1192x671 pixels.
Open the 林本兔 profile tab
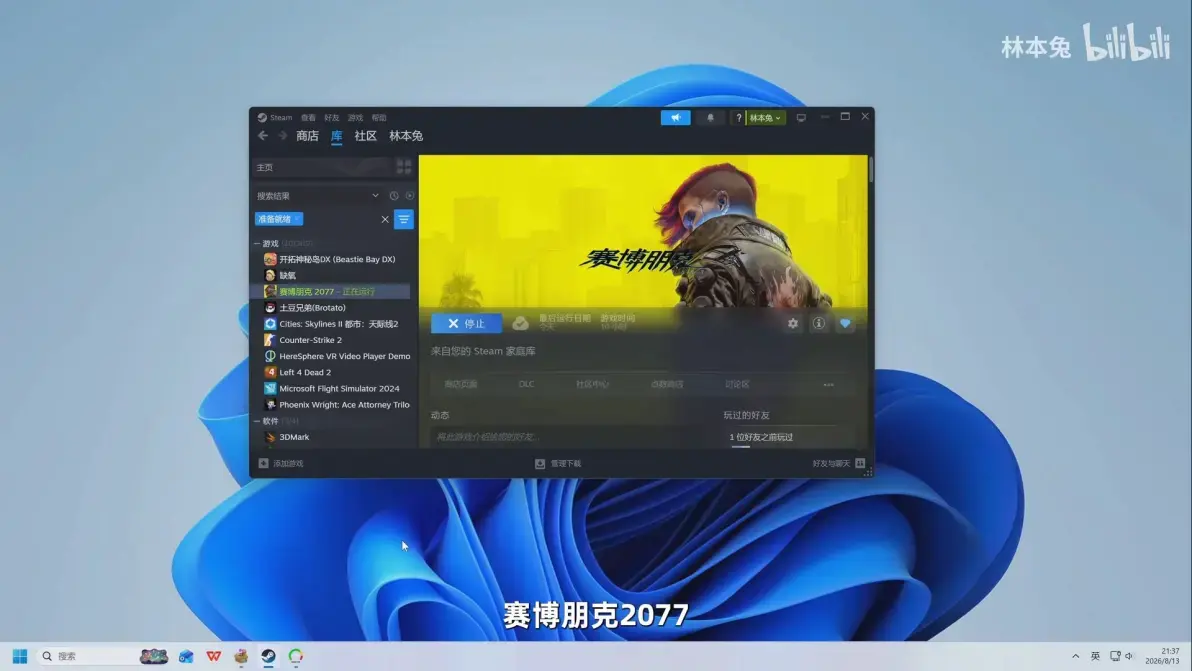click(x=406, y=136)
